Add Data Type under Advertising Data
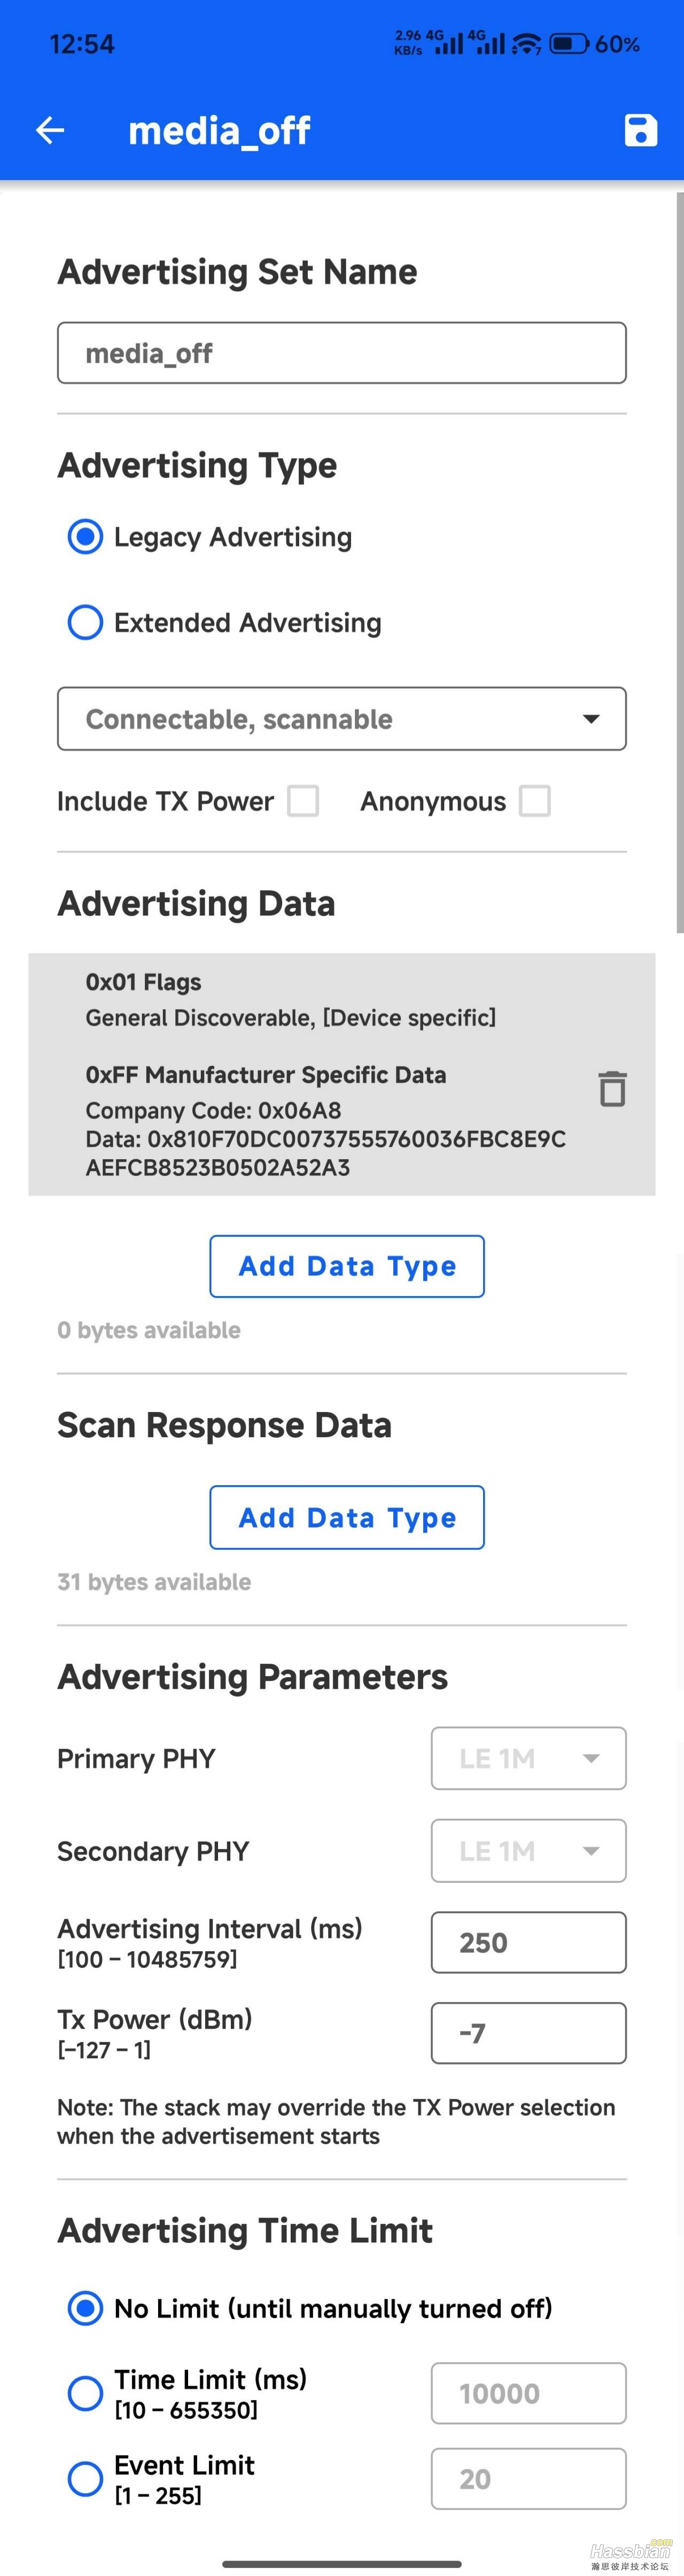 [346, 1266]
